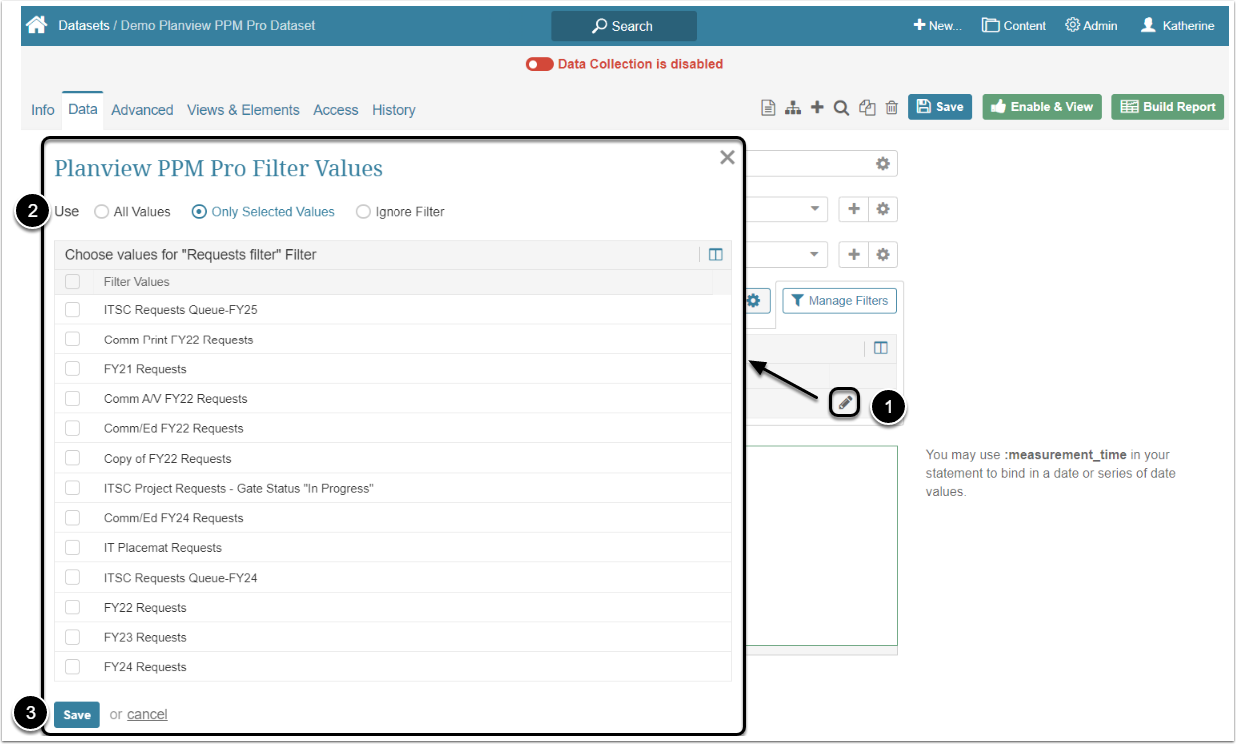Image resolution: width=1236 pixels, height=744 pixels.
Task: Click the duplicate dataset icon
Action: (x=867, y=108)
